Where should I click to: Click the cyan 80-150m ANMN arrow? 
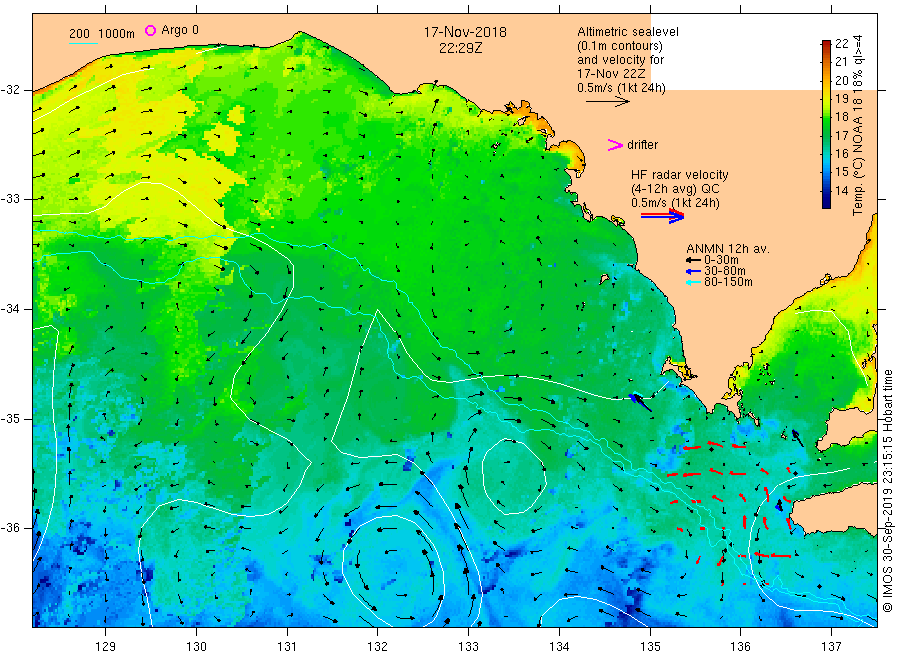coord(693,282)
